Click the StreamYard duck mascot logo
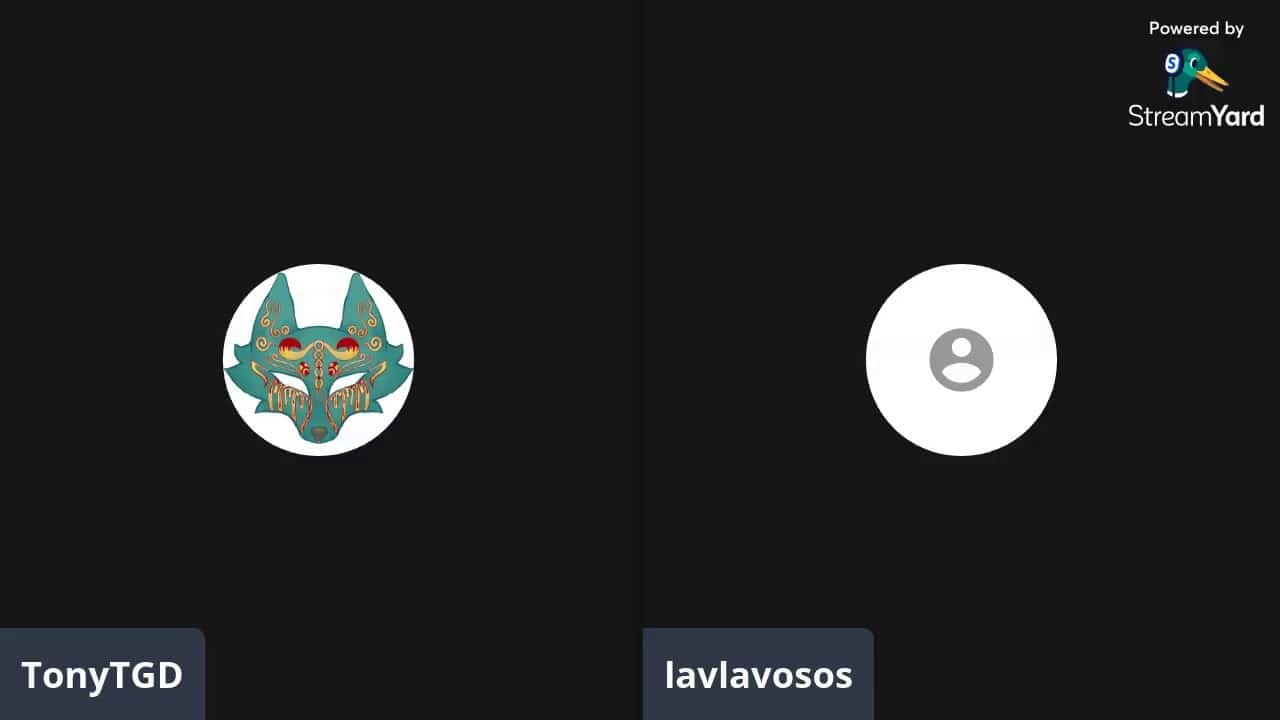This screenshot has width=1280, height=720. (x=1195, y=73)
